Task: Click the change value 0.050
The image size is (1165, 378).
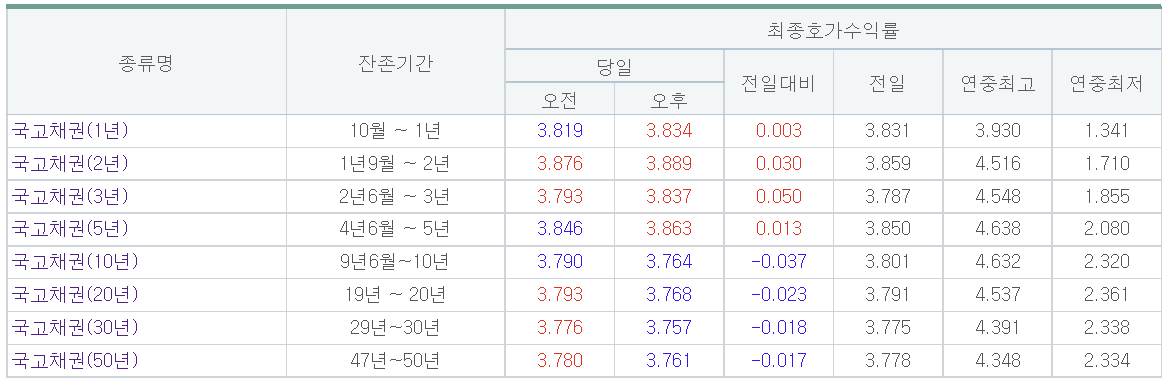Action: coord(779,196)
